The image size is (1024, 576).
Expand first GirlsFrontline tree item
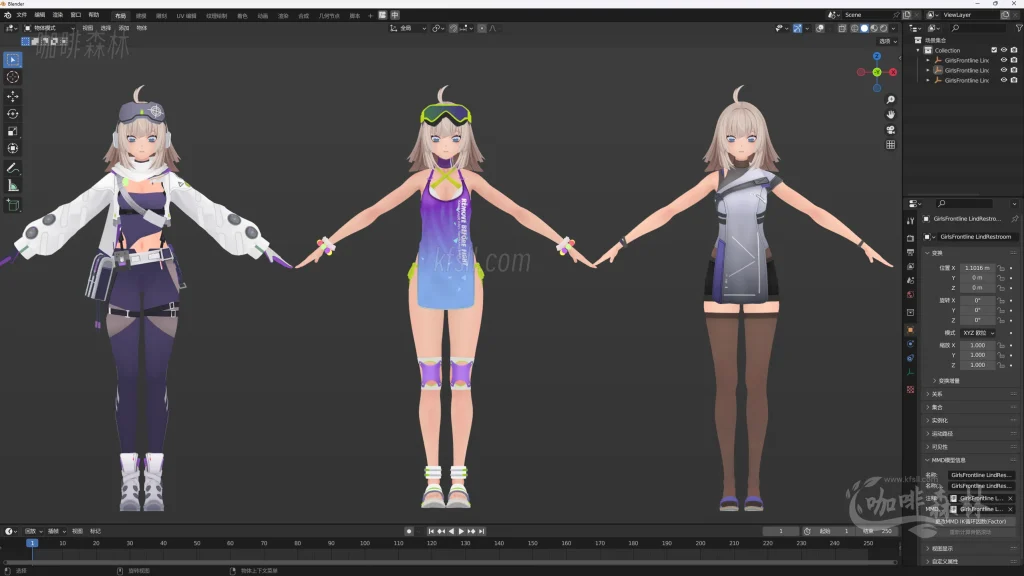(928, 60)
